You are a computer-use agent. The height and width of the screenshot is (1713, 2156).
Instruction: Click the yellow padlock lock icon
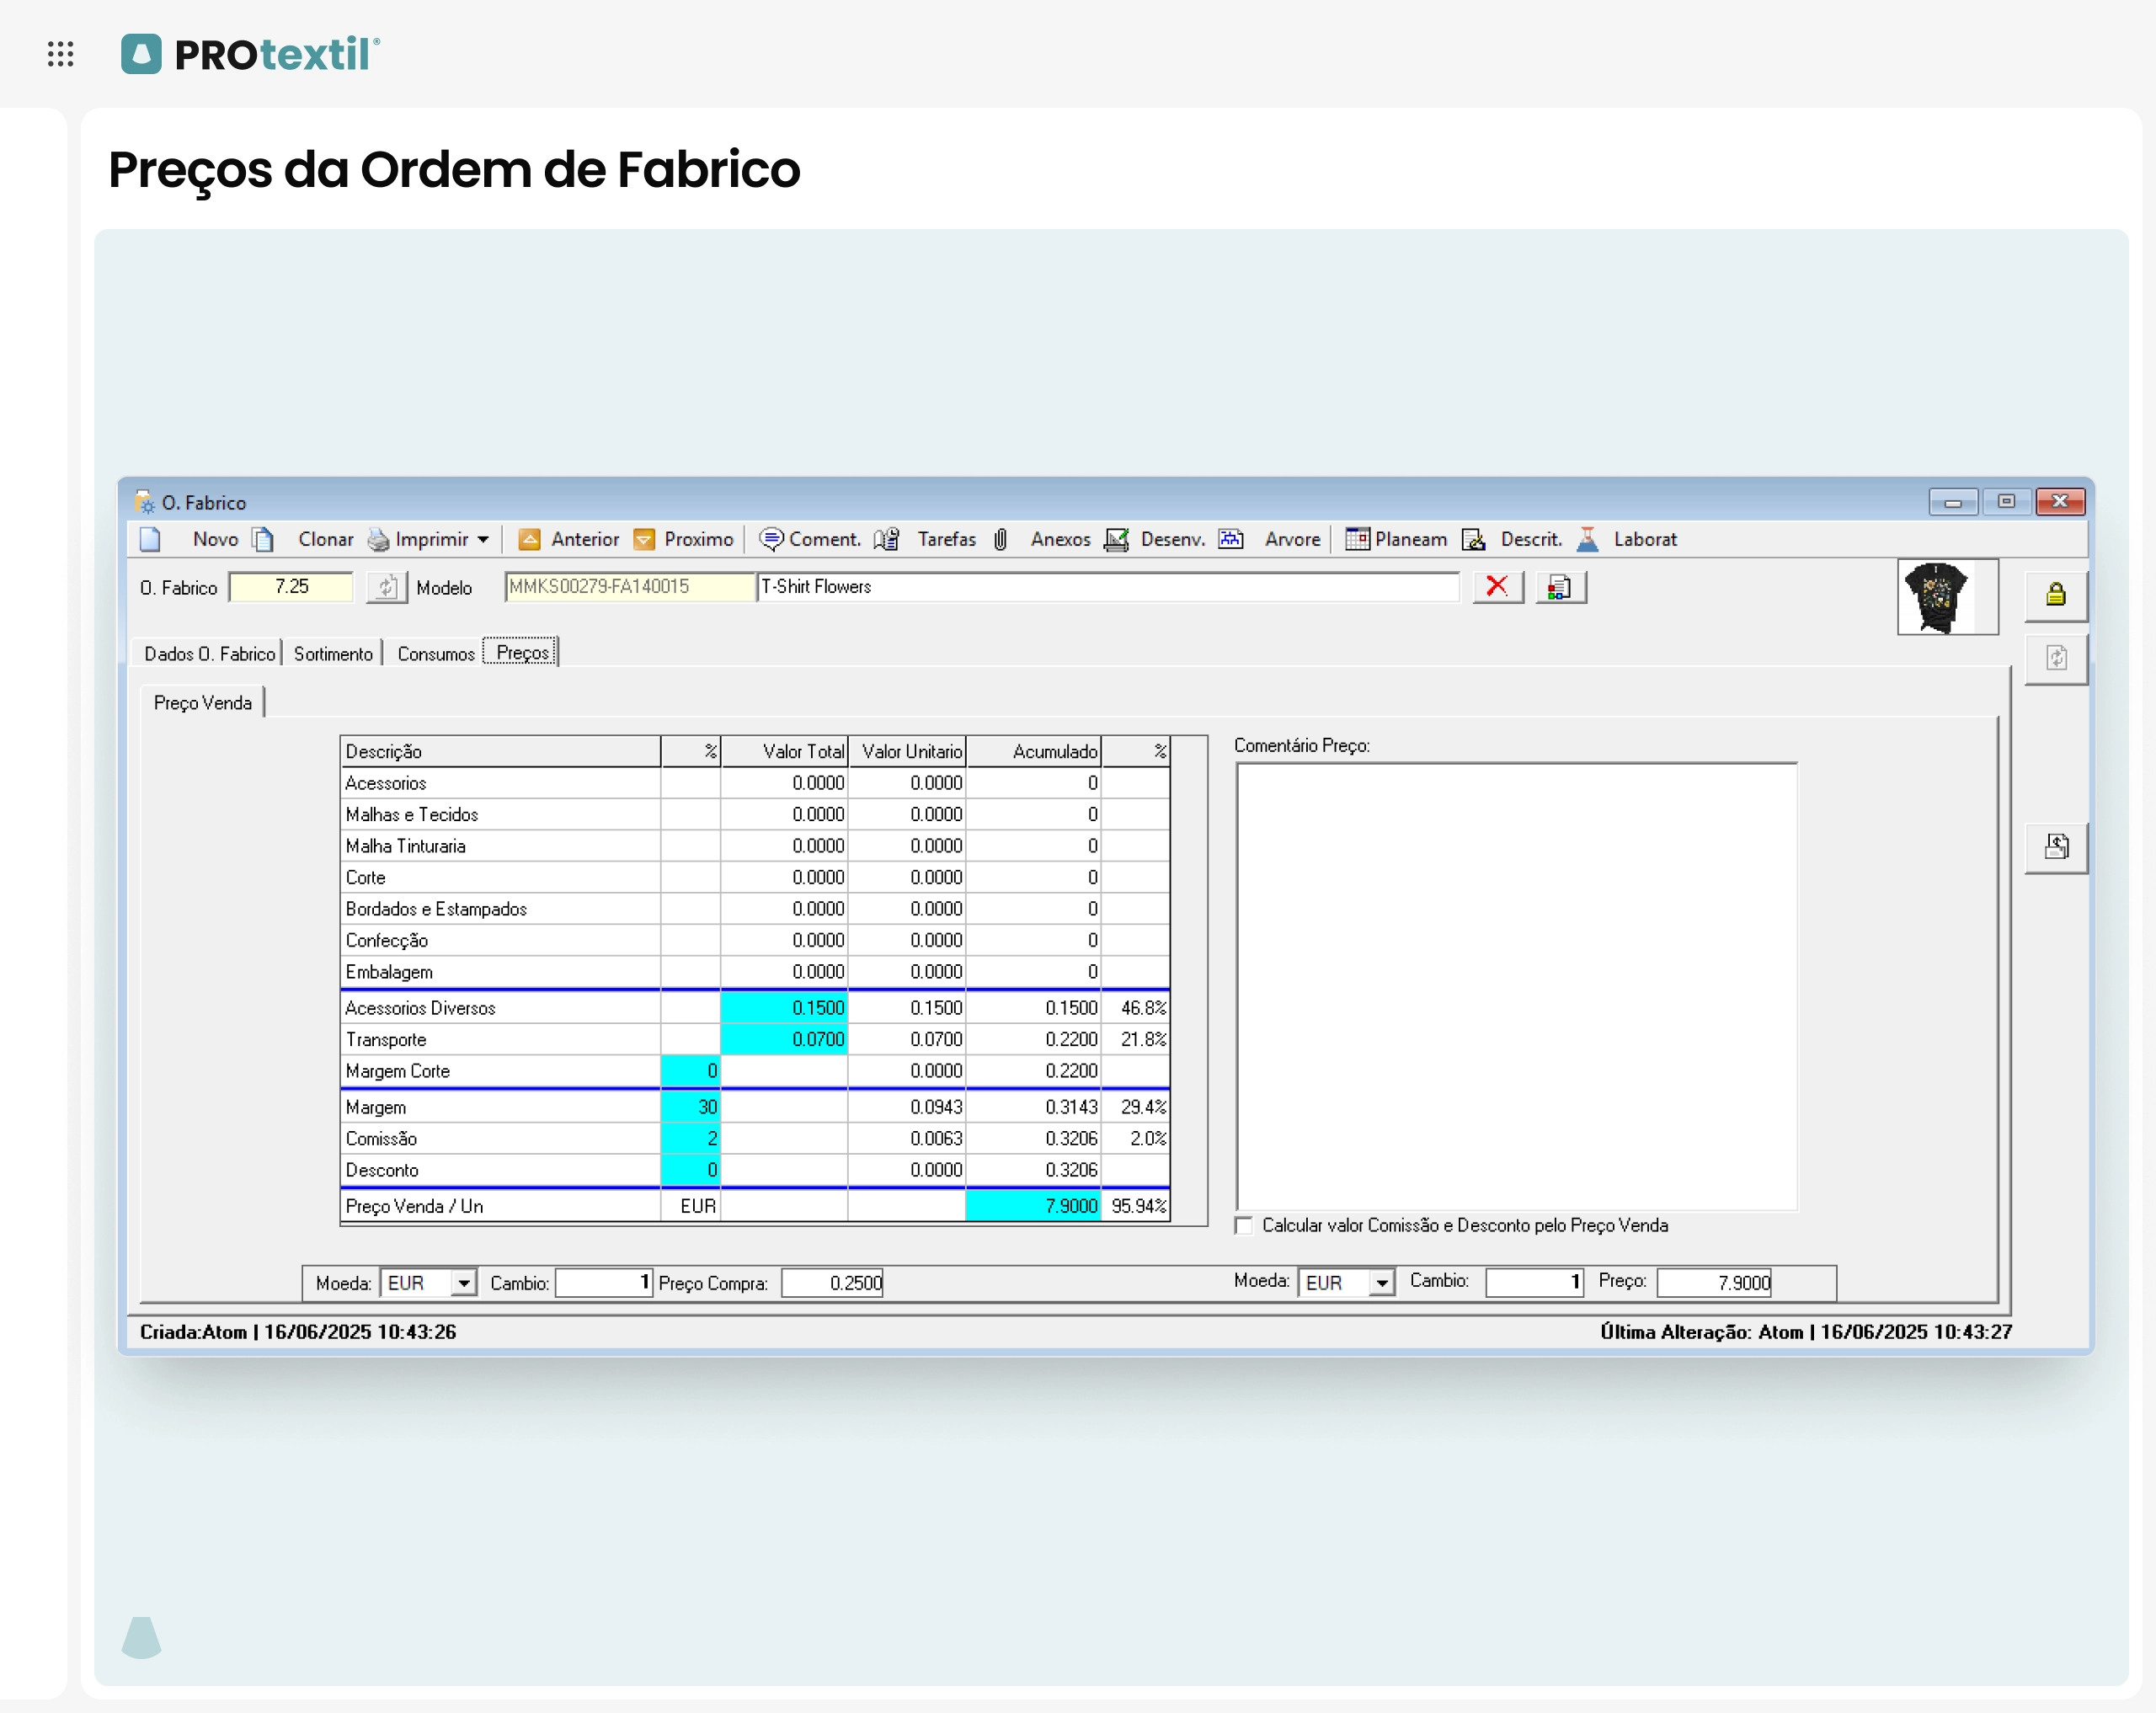click(x=2055, y=595)
